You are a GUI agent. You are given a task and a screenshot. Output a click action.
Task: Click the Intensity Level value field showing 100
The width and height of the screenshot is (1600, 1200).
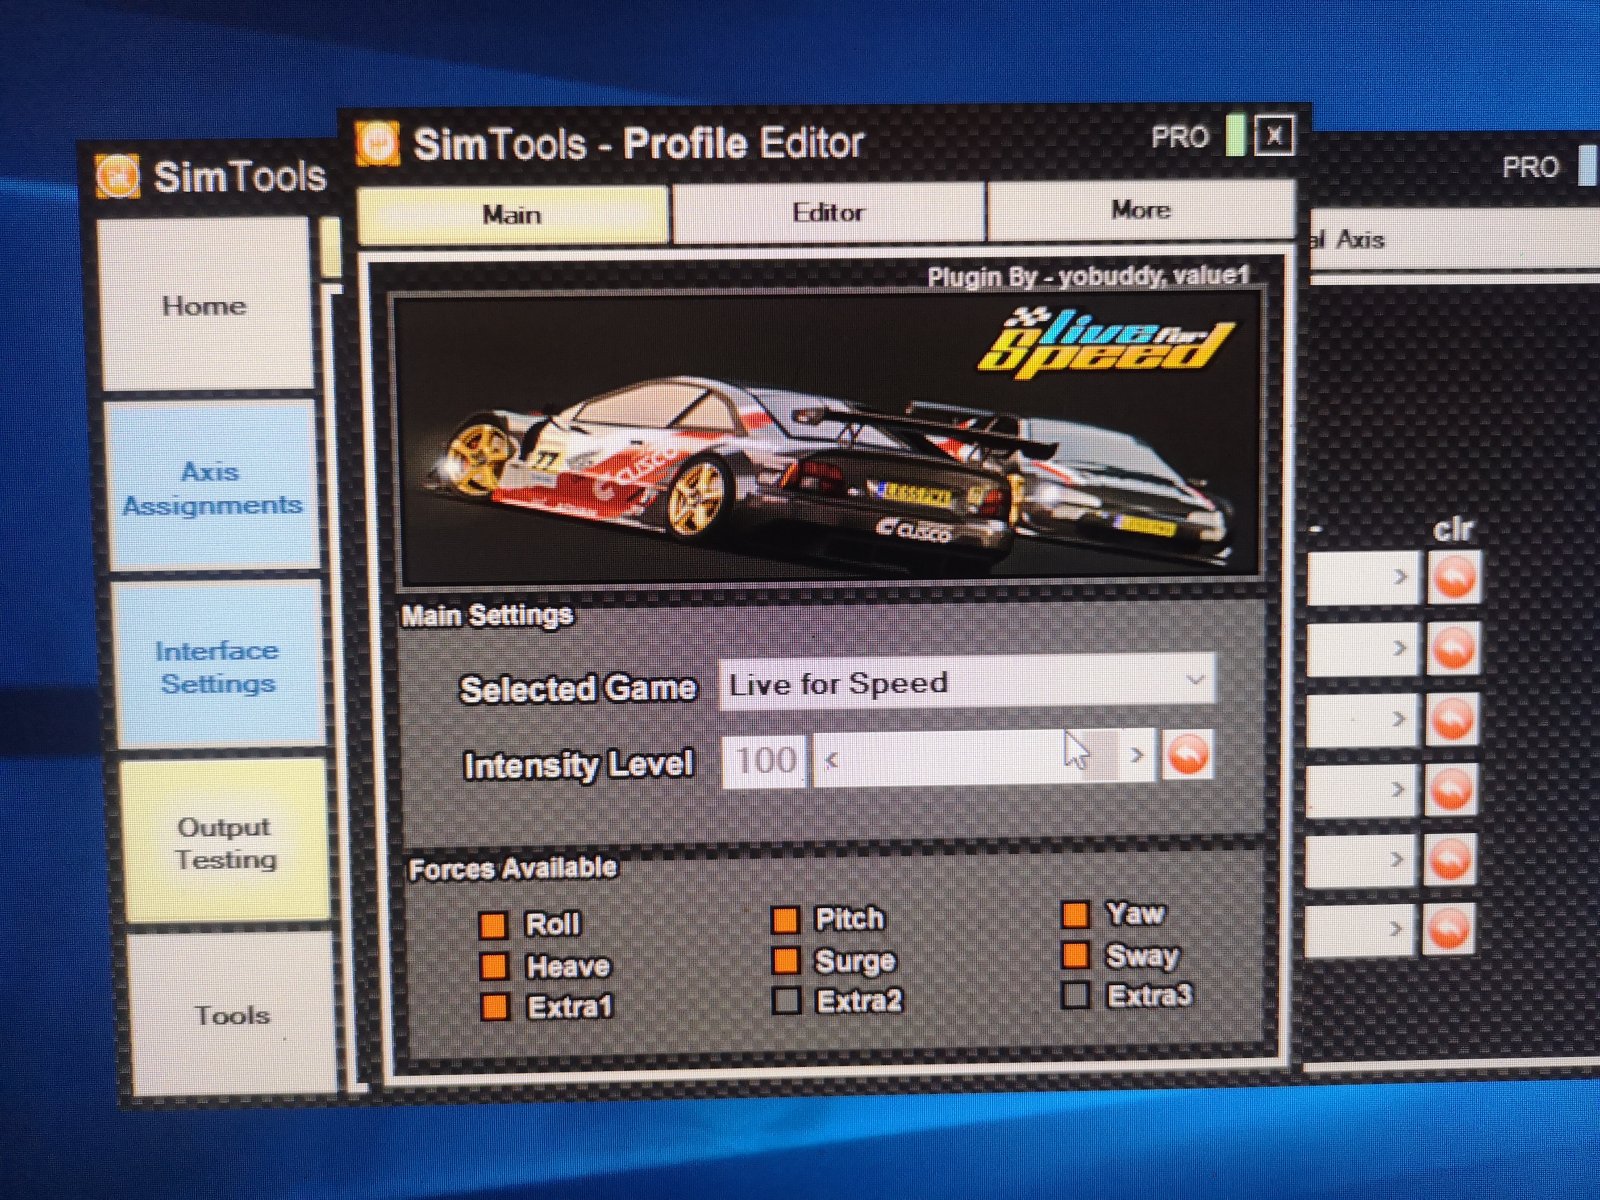click(764, 761)
